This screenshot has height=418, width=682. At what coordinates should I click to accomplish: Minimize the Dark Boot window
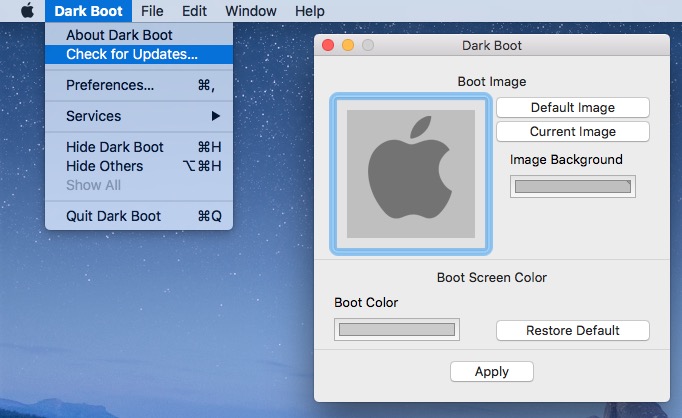pyautogui.click(x=348, y=45)
